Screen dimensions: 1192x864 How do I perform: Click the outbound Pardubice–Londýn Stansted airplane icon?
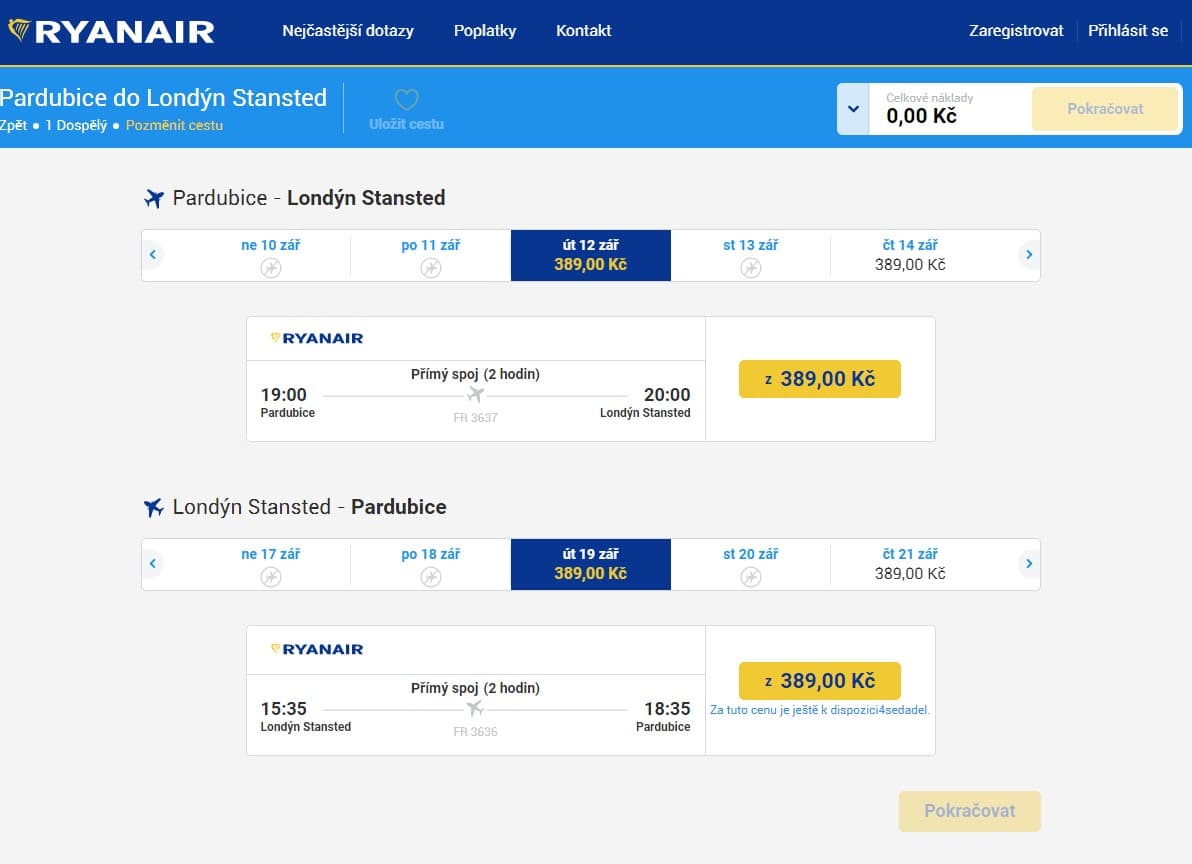point(154,198)
